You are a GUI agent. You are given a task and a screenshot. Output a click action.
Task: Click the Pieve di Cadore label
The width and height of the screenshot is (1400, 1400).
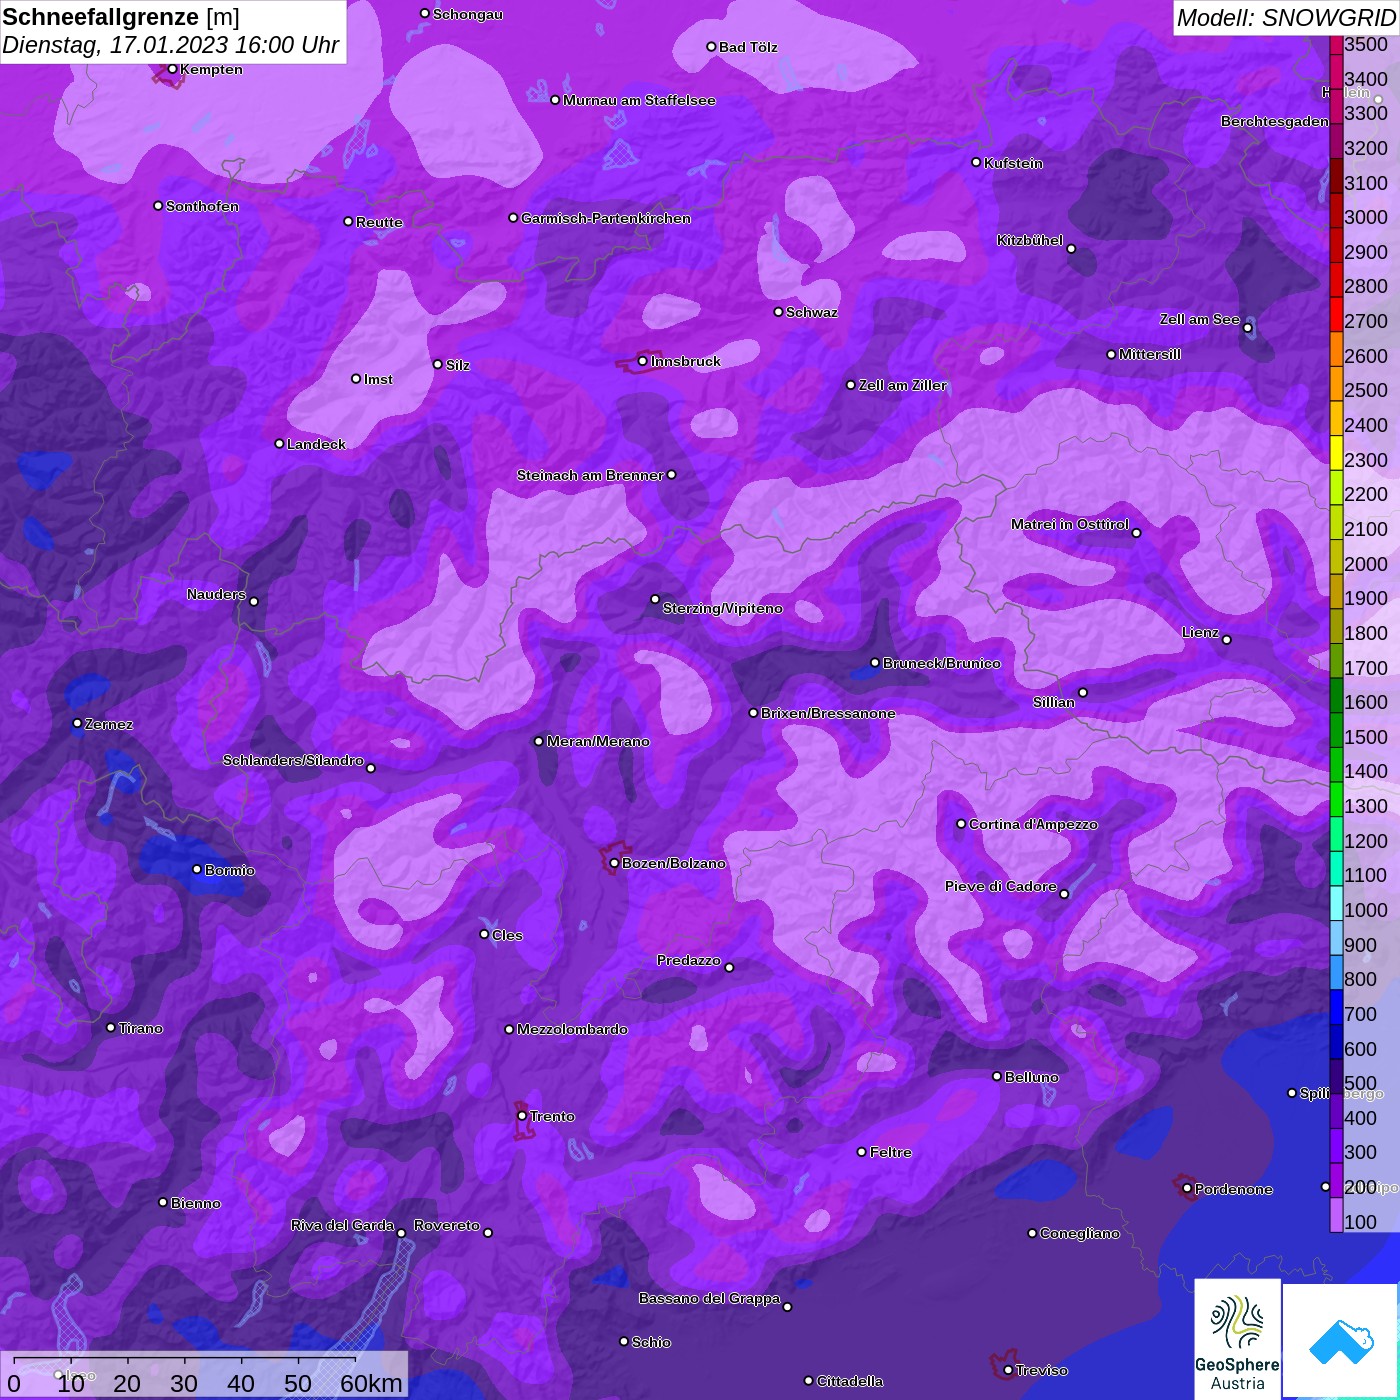tap(1001, 886)
